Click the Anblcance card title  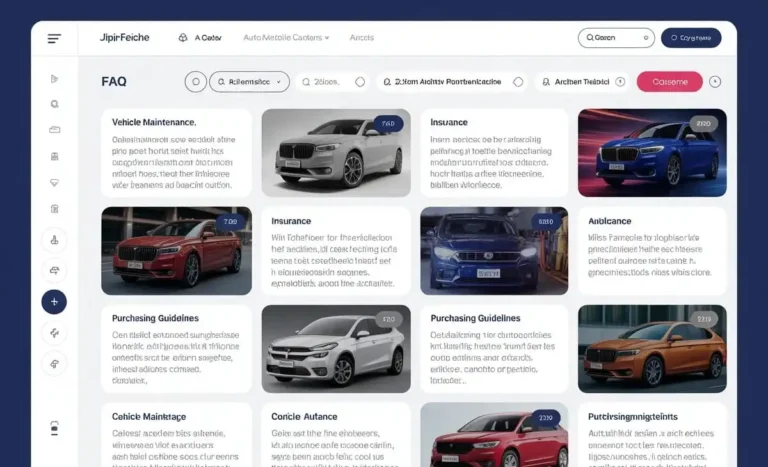(x=609, y=221)
